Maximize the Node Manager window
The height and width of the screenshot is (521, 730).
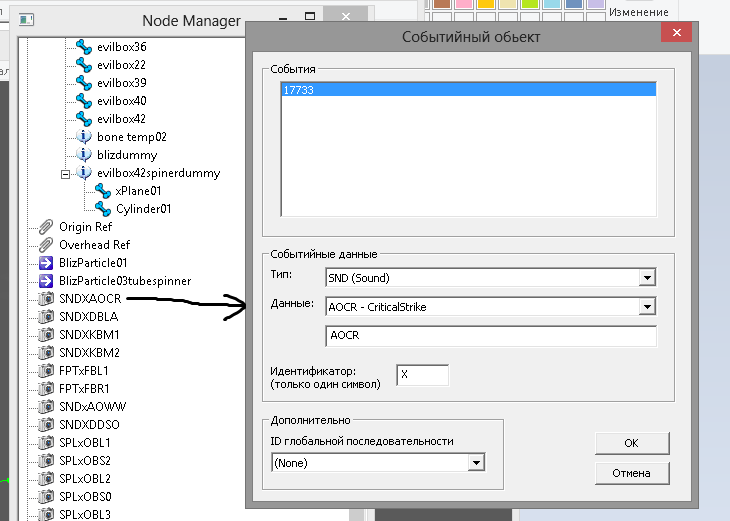click(x=310, y=17)
